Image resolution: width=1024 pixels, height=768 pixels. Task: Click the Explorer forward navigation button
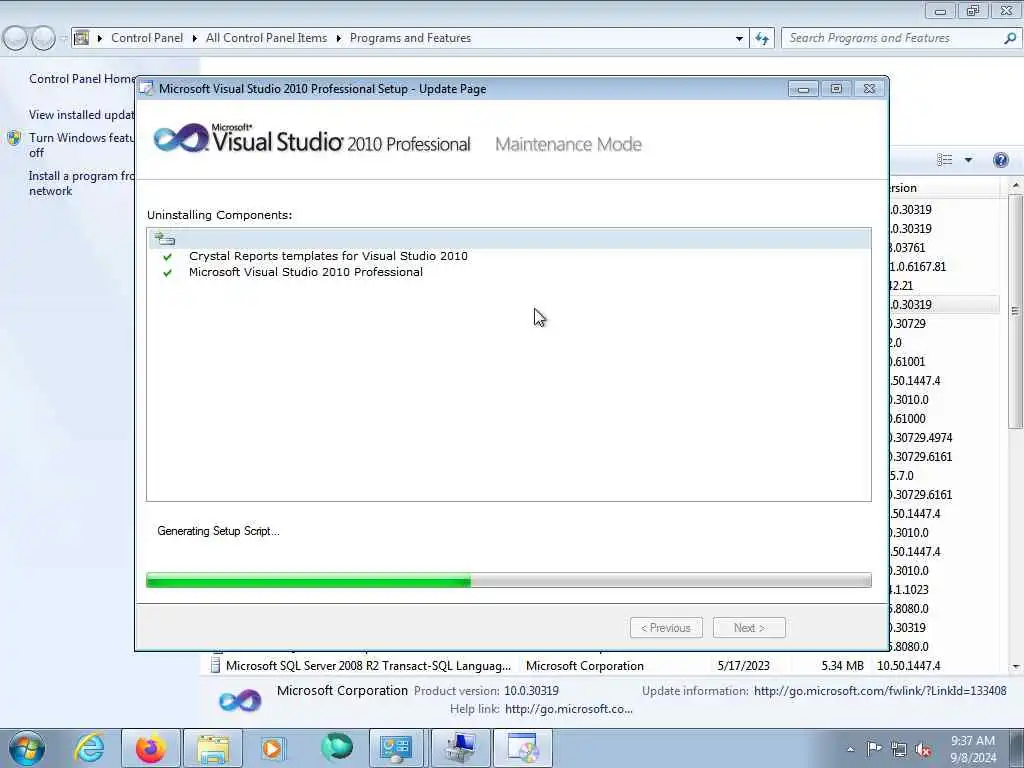pyautogui.click(x=44, y=39)
